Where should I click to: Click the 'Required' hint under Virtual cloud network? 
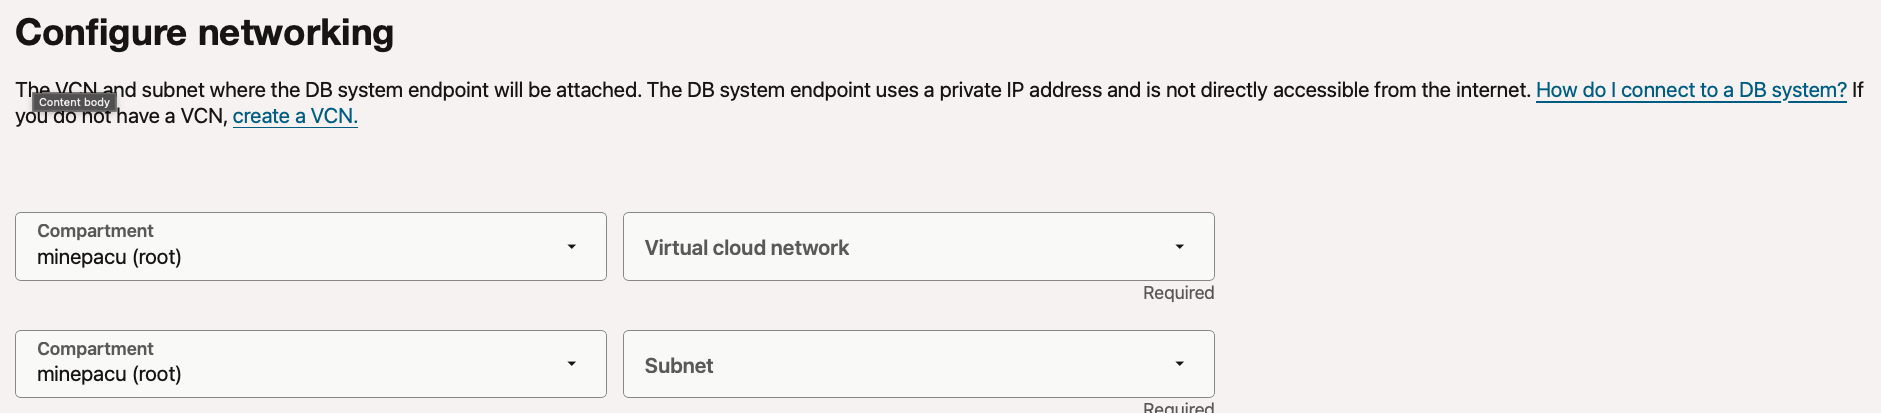pos(1178,293)
